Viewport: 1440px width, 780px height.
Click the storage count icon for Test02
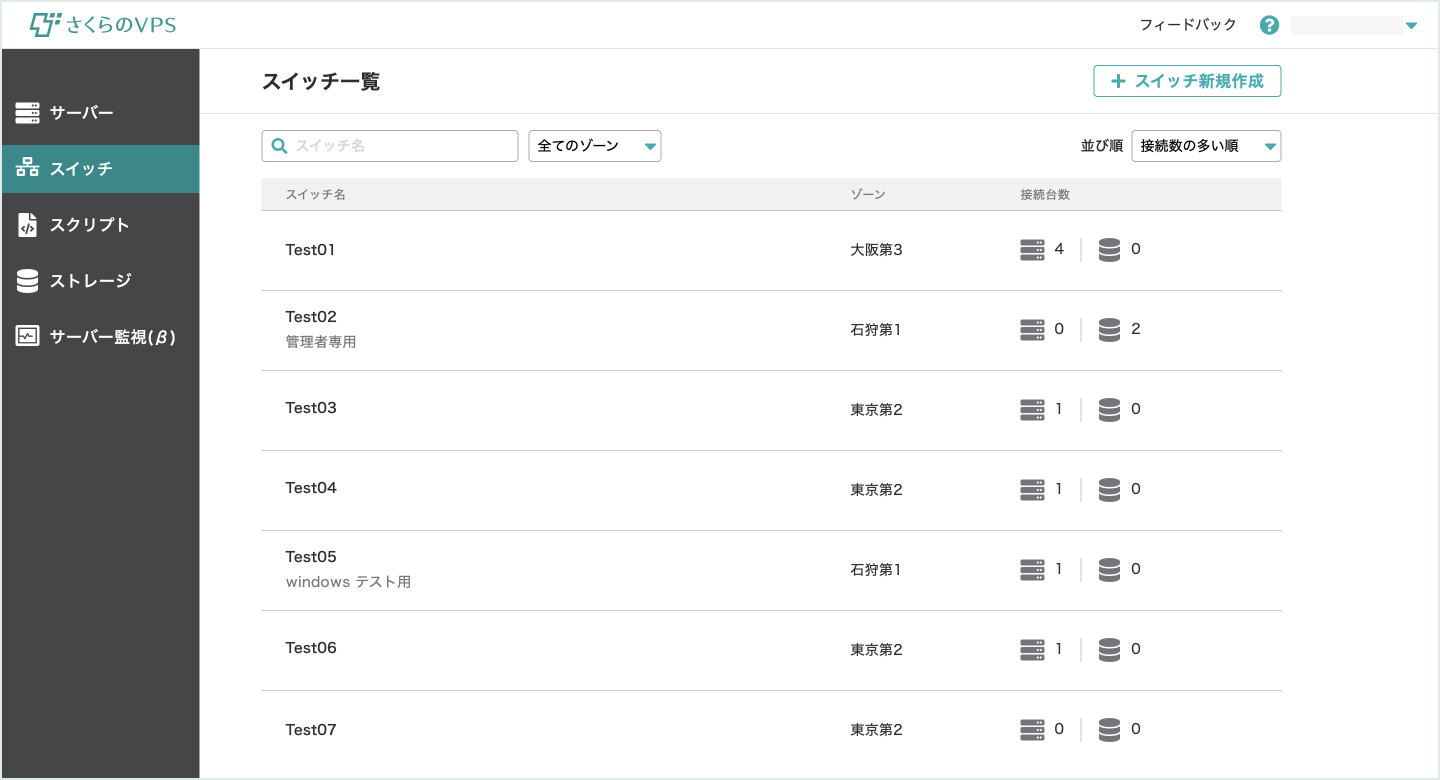click(x=1109, y=329)
